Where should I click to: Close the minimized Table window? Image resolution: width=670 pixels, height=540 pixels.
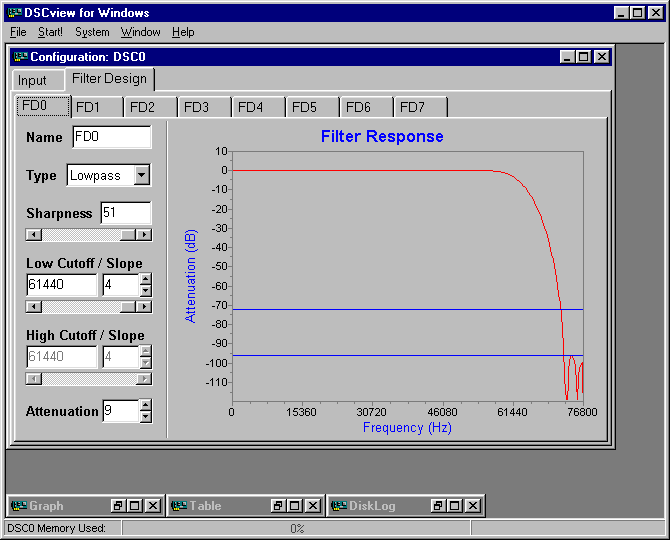coord(313,506)
